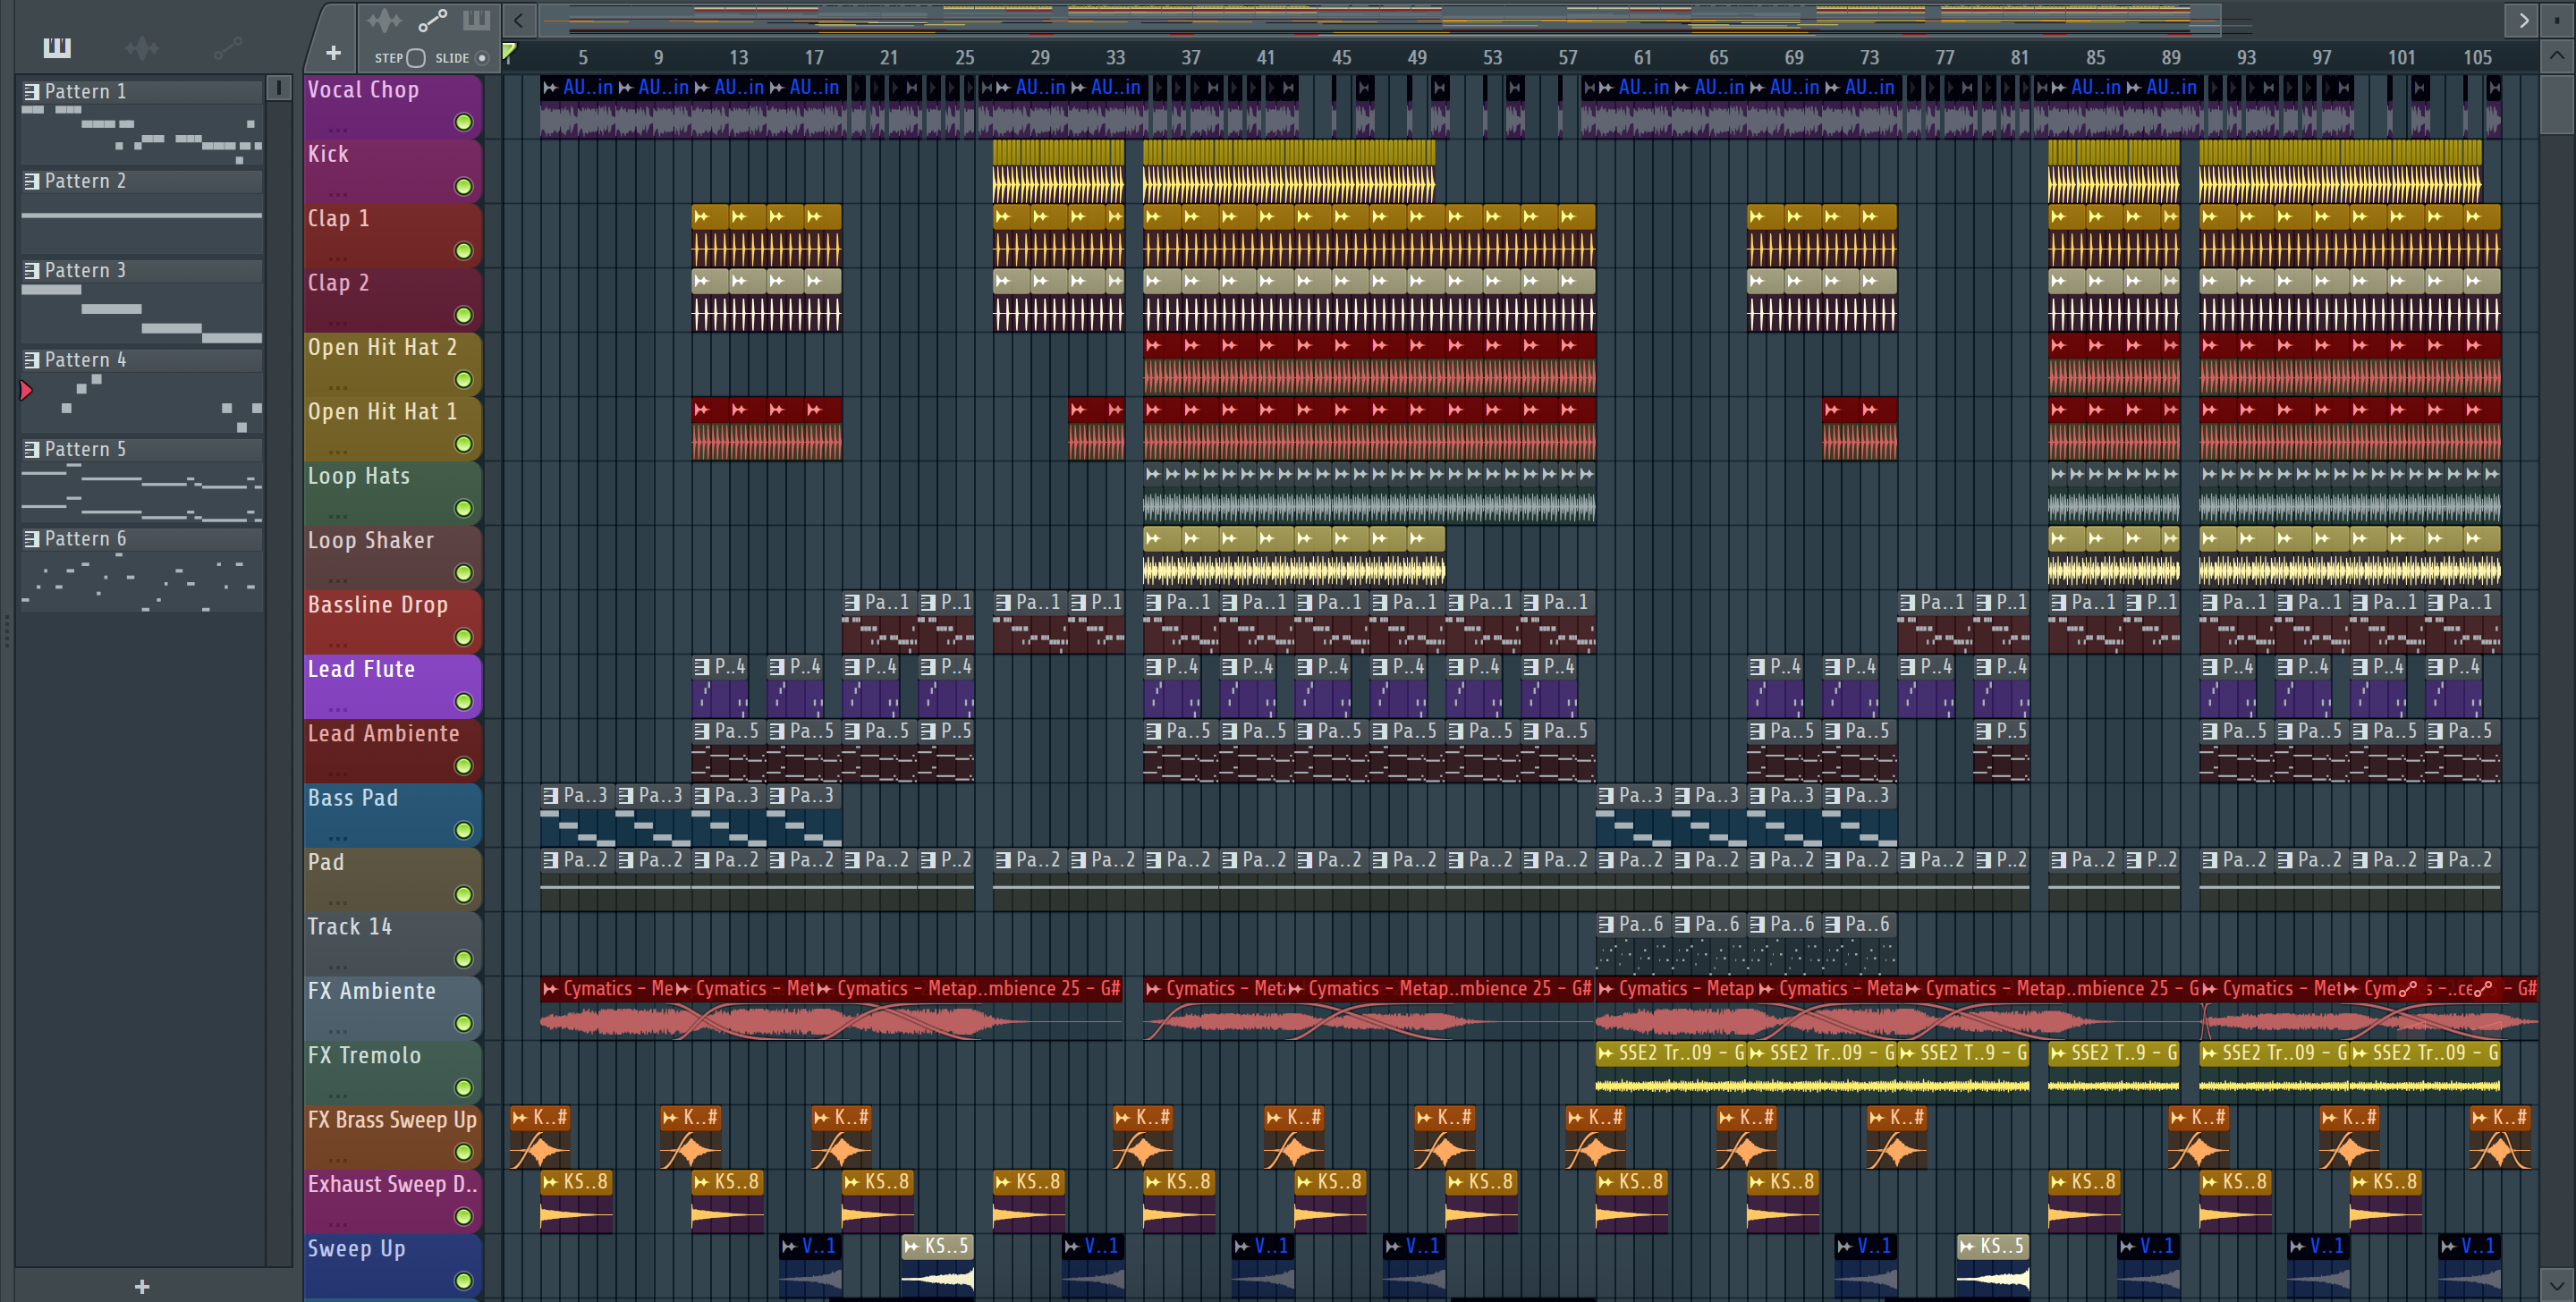Click piano keys icon above track headers
Viewport: 2576px width, 1302px height.
476,20
